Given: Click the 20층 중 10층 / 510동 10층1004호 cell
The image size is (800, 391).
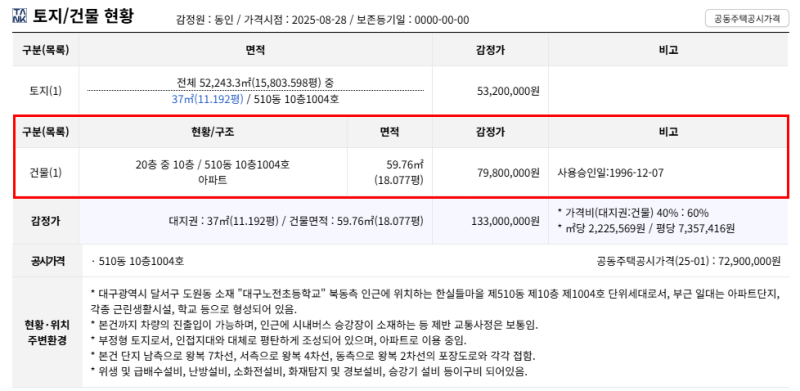Looking at the screenshot, I should pos(213,164).
